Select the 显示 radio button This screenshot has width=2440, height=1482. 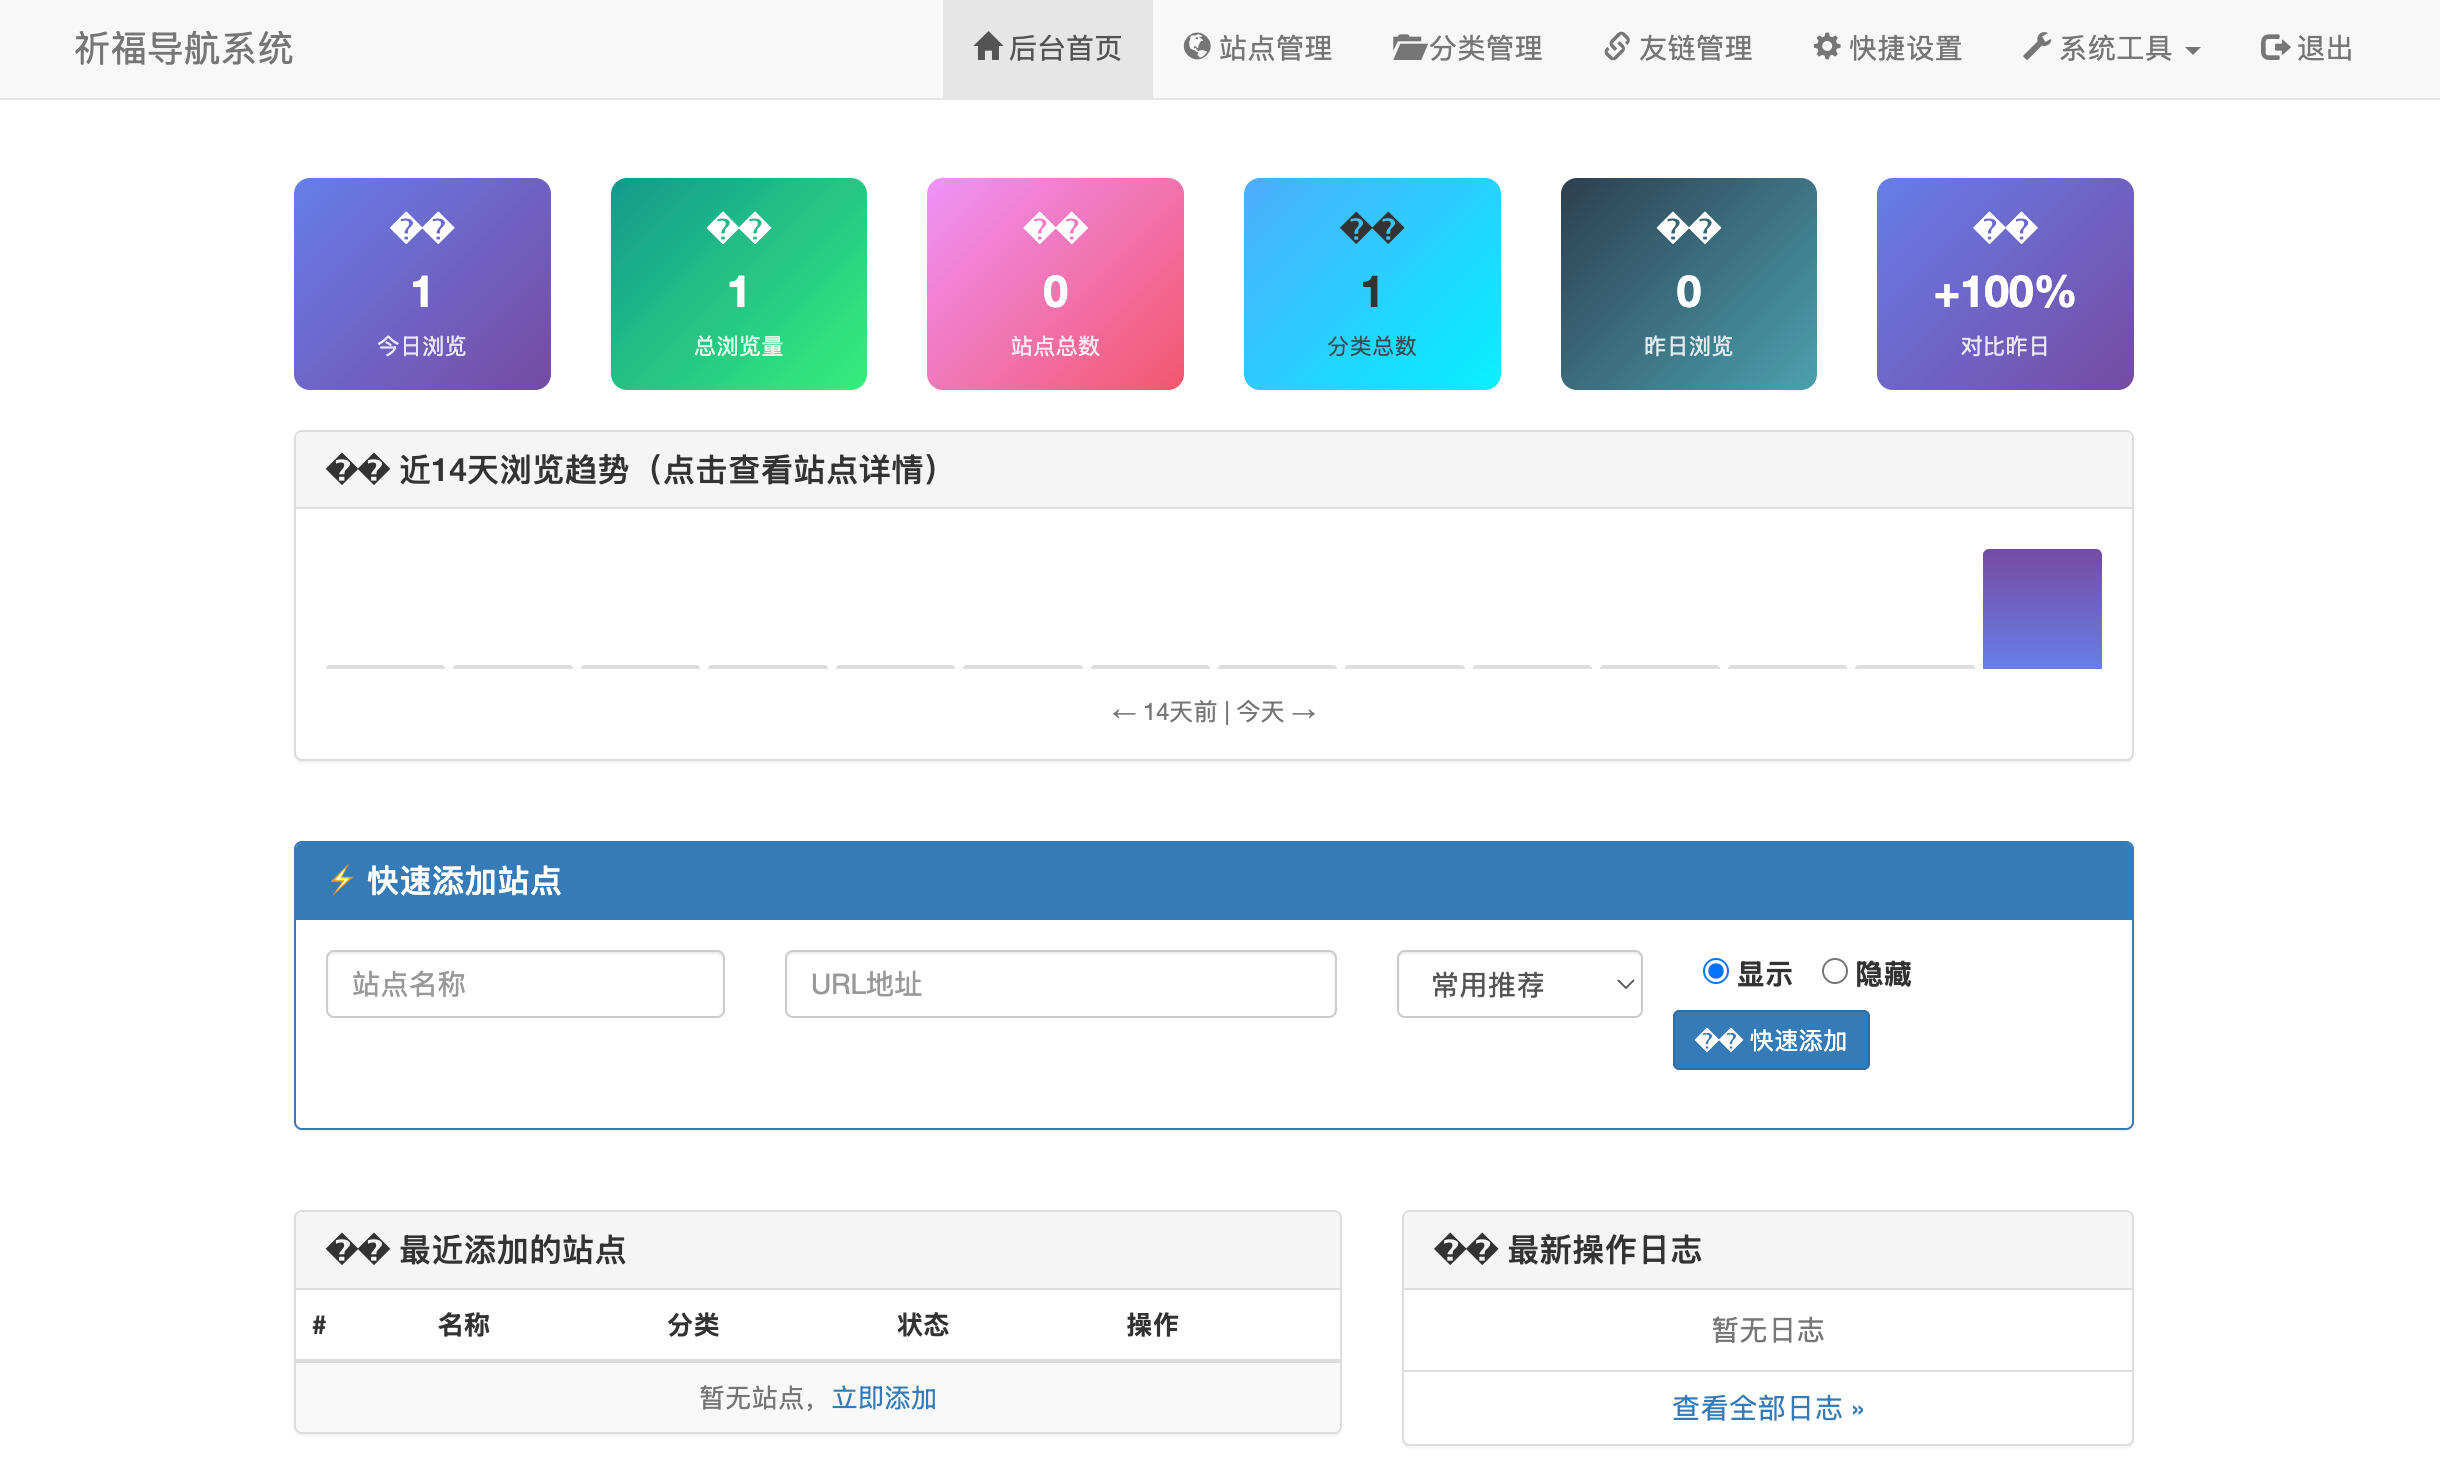click(x=1715, y=971)
